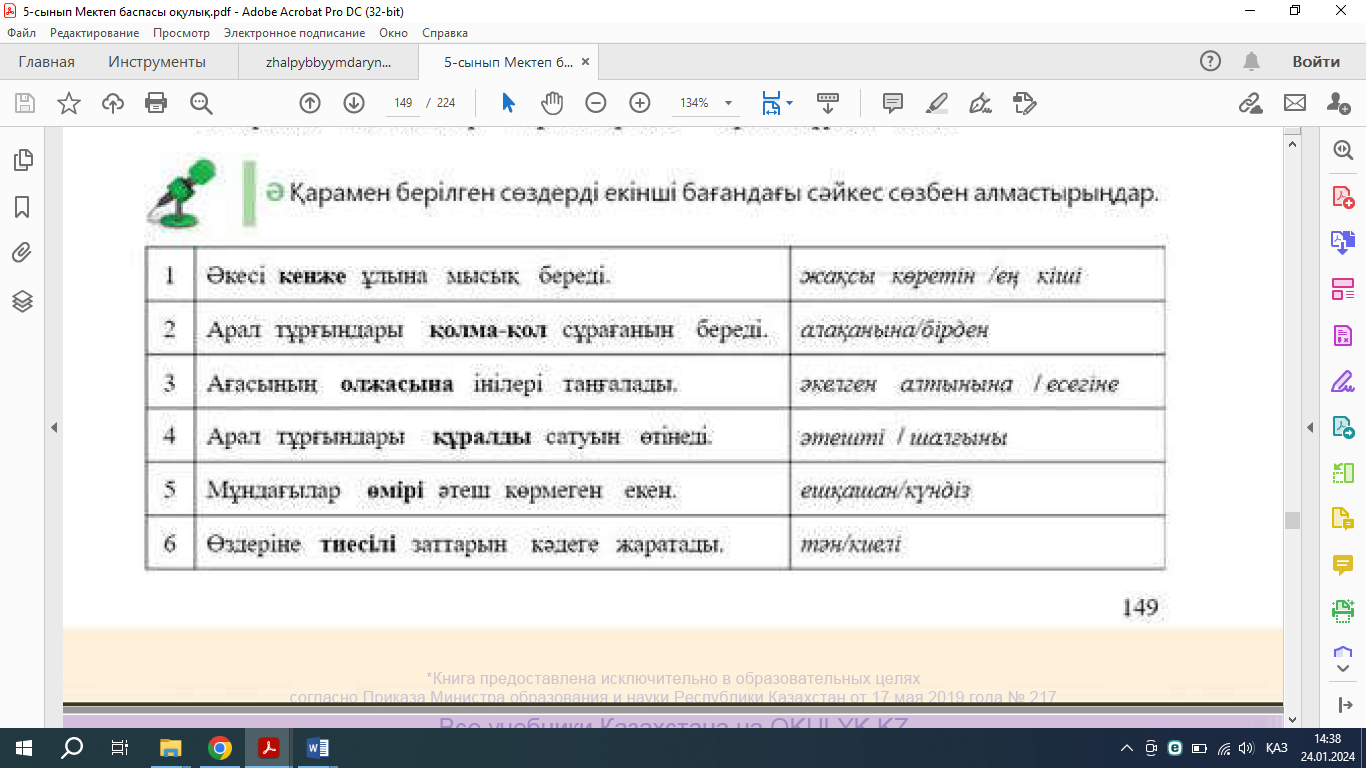Go to previous page arrow
Image resolution: width=1366 pixels, height=768 pixels.
point(310,103)
